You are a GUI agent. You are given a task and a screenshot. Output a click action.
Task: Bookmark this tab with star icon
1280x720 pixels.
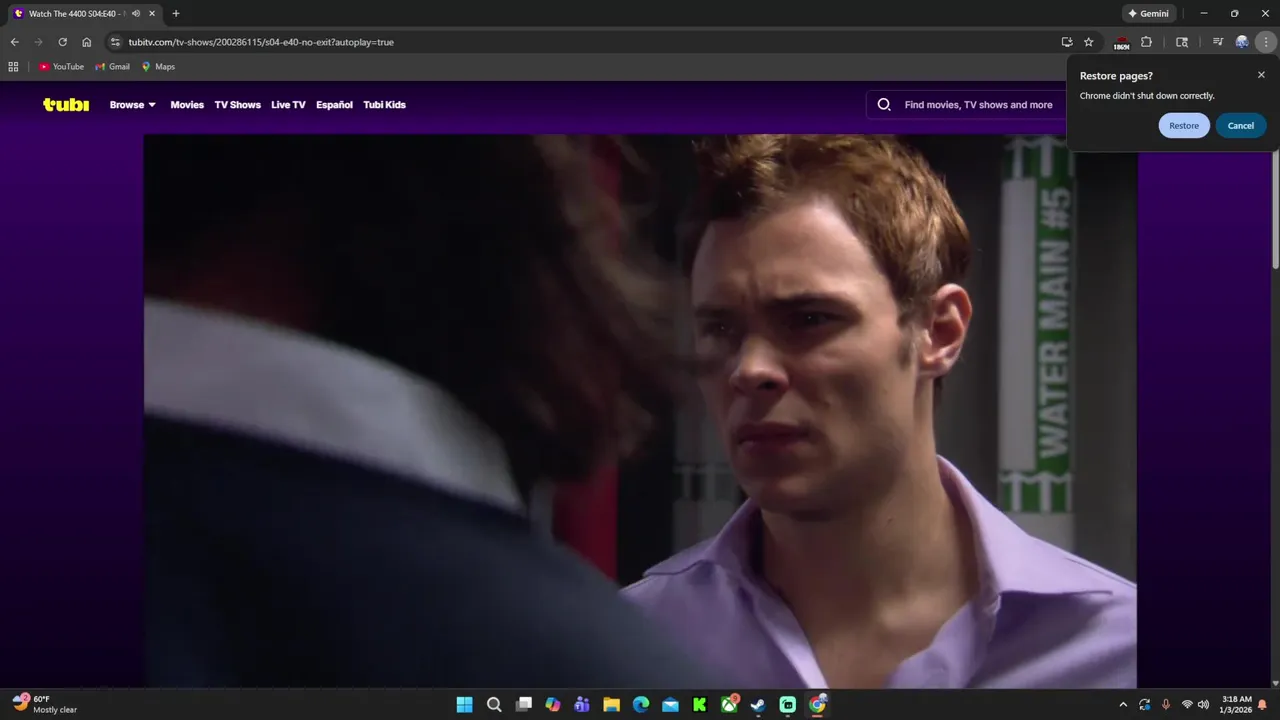point(1089,42)
